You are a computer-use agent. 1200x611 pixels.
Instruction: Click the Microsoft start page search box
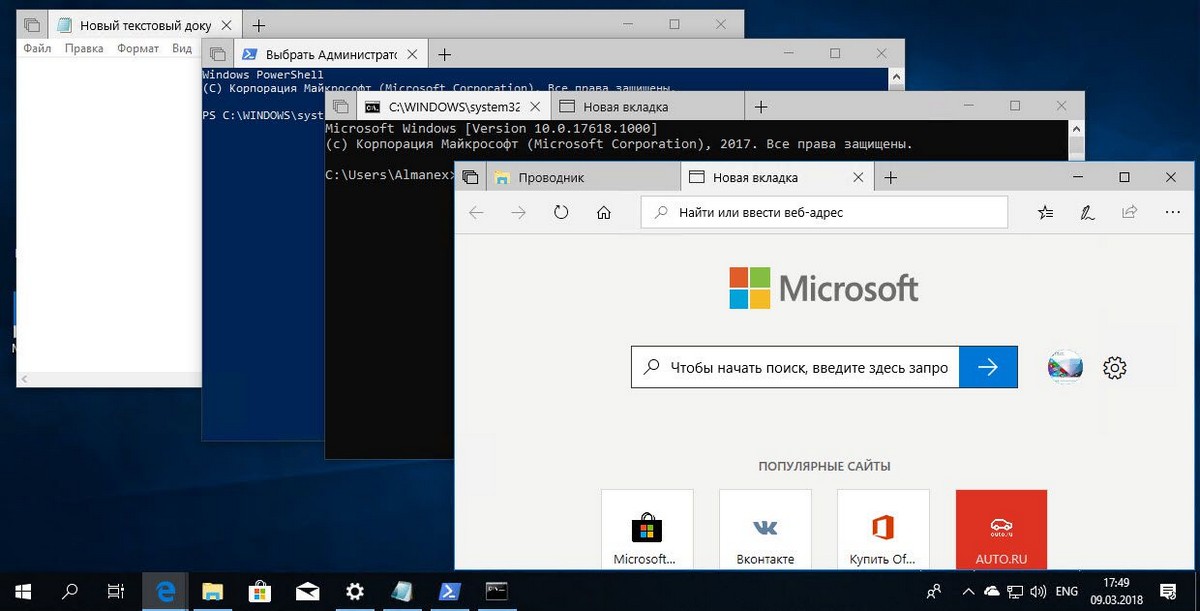(x=795, y=367)
